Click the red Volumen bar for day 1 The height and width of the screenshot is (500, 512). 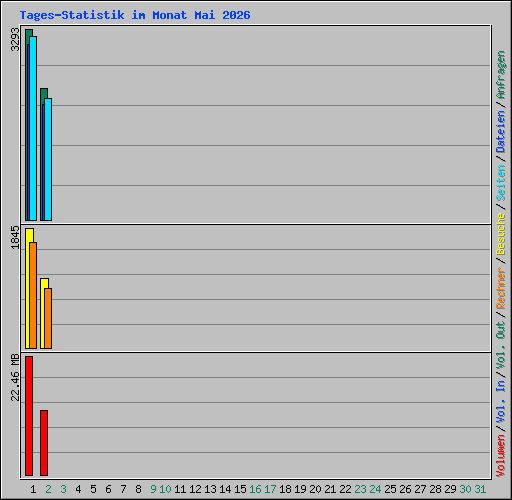(x=29, y=416)
